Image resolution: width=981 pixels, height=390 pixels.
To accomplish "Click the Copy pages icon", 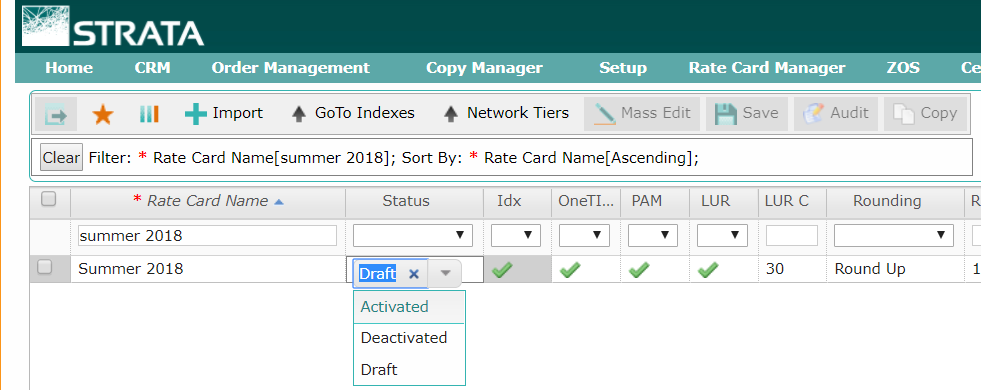I will point(903,115).
